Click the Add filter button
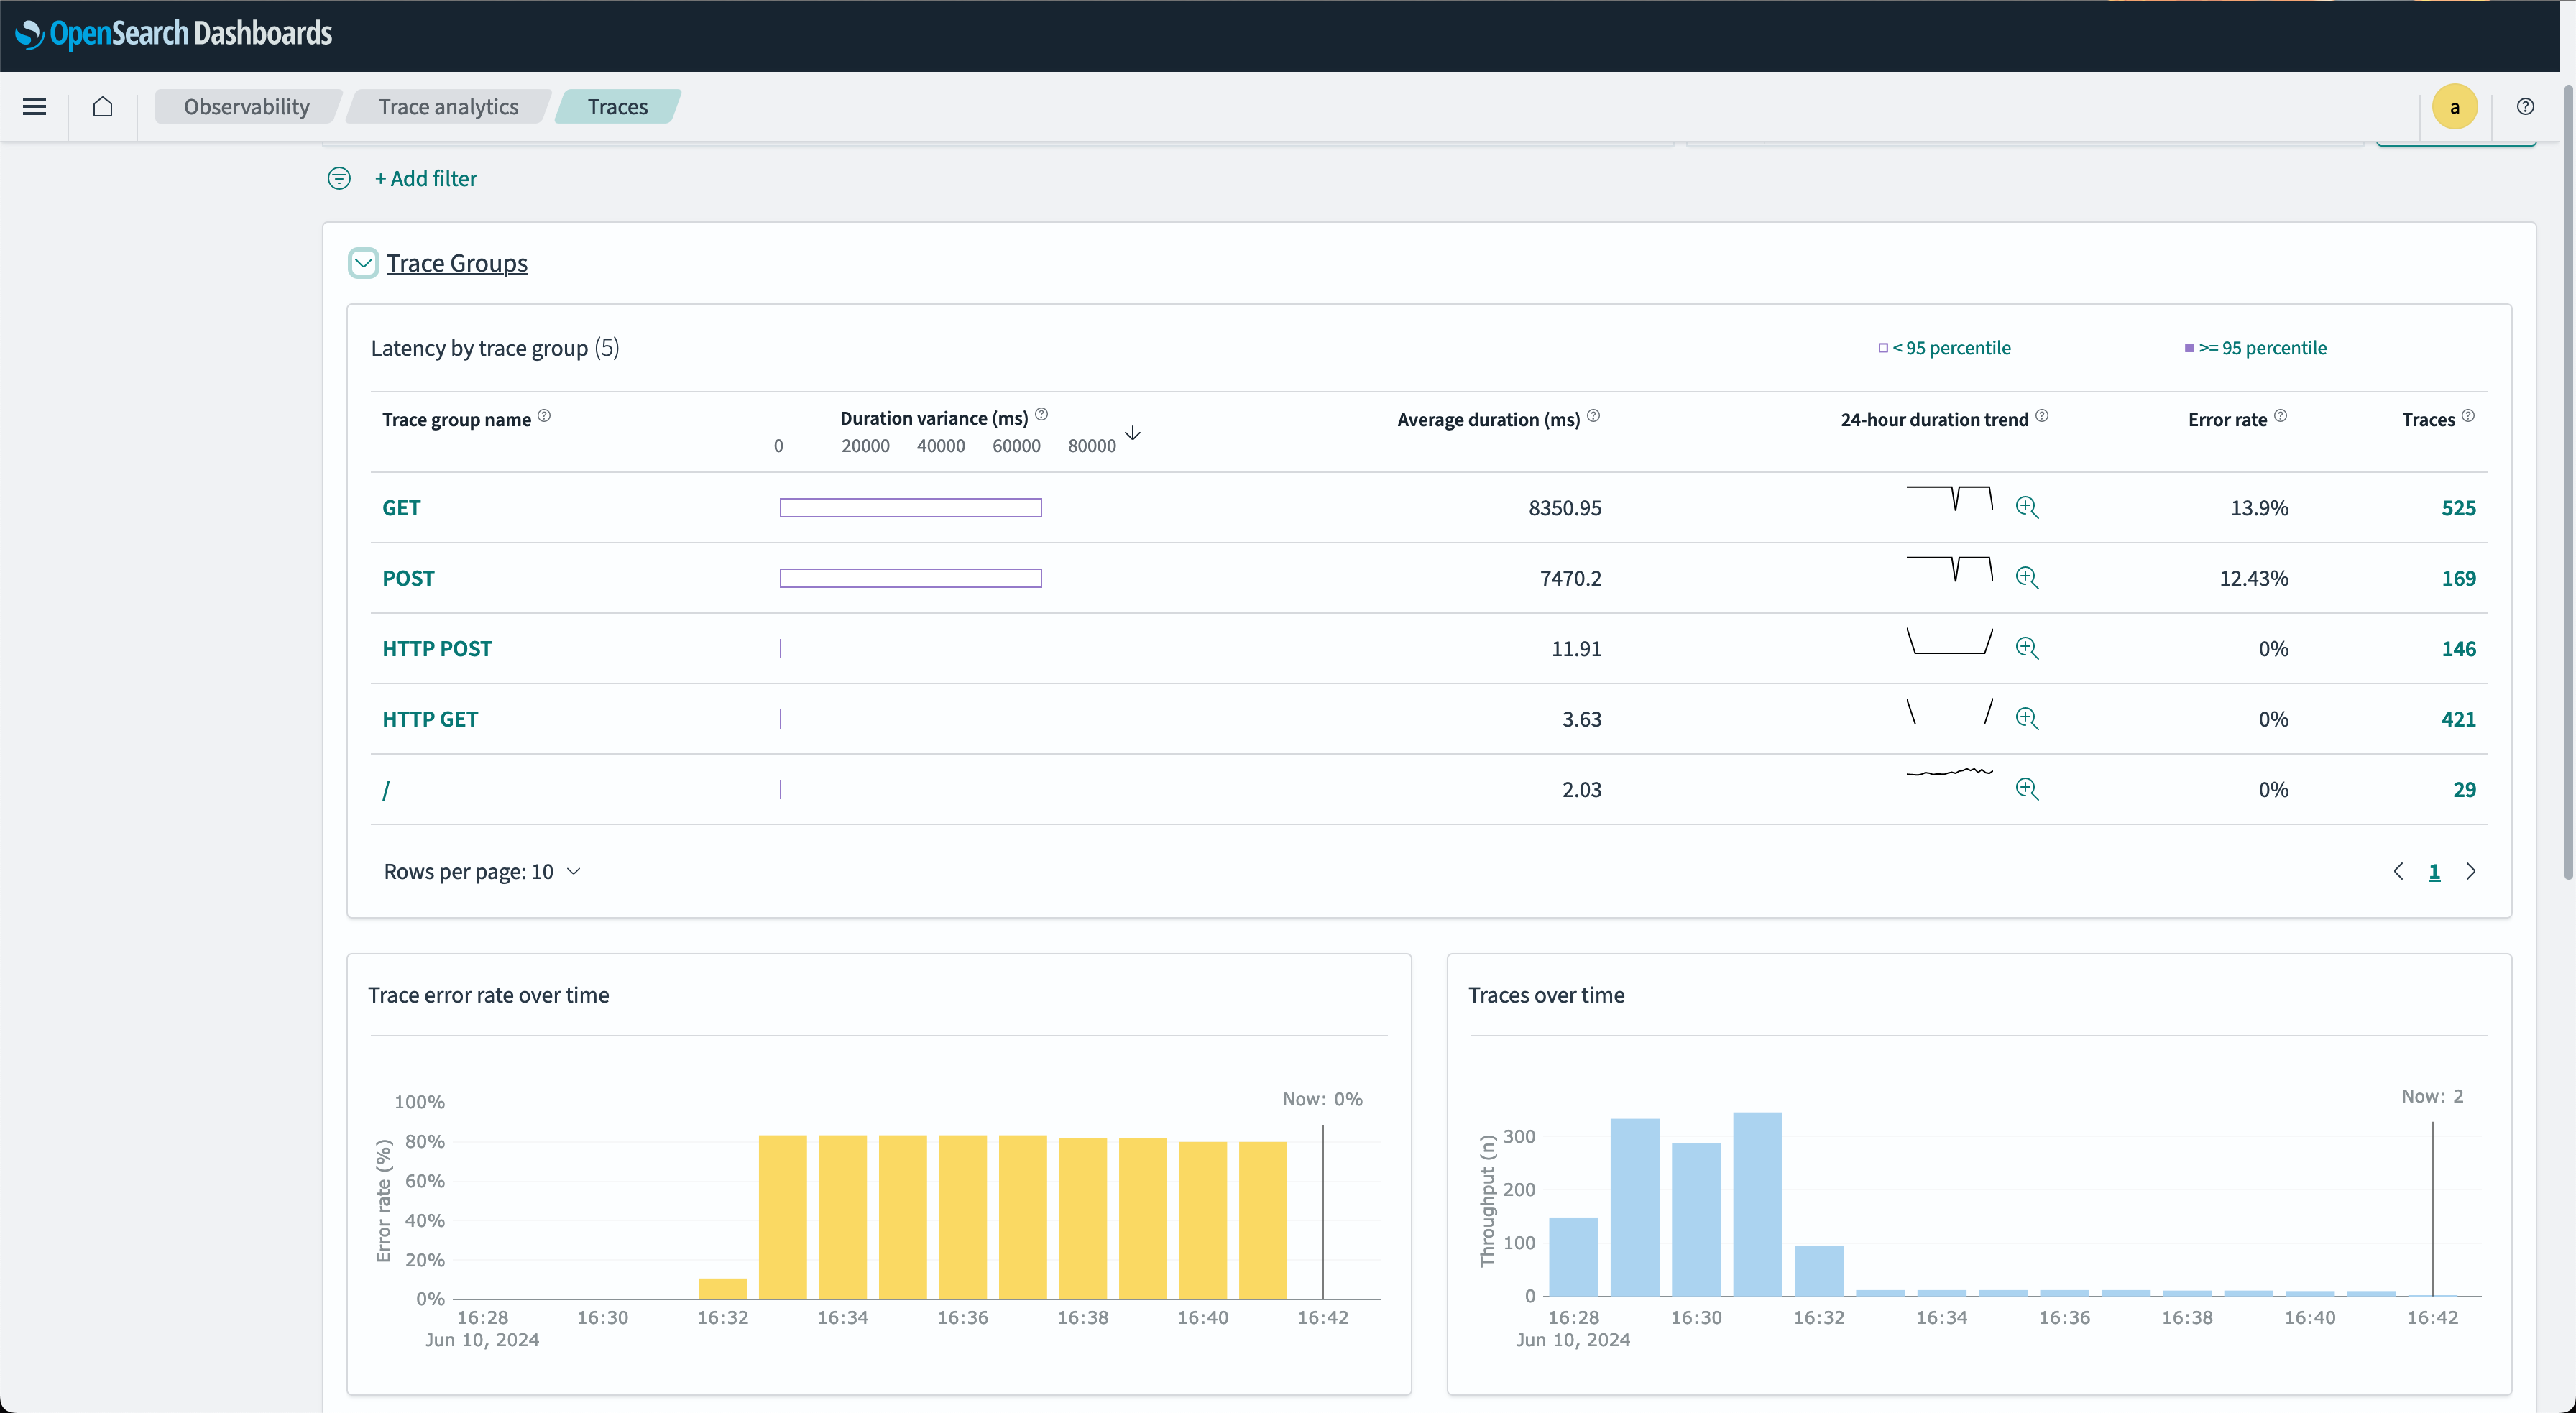The image size is (2576, 1413). [x=424, y=178]
